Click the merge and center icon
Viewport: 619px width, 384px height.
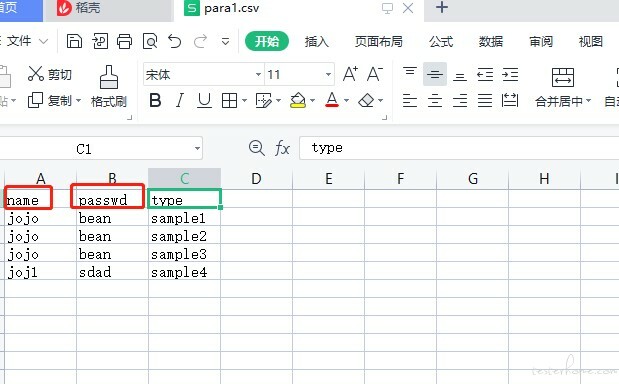coord(563,86)
